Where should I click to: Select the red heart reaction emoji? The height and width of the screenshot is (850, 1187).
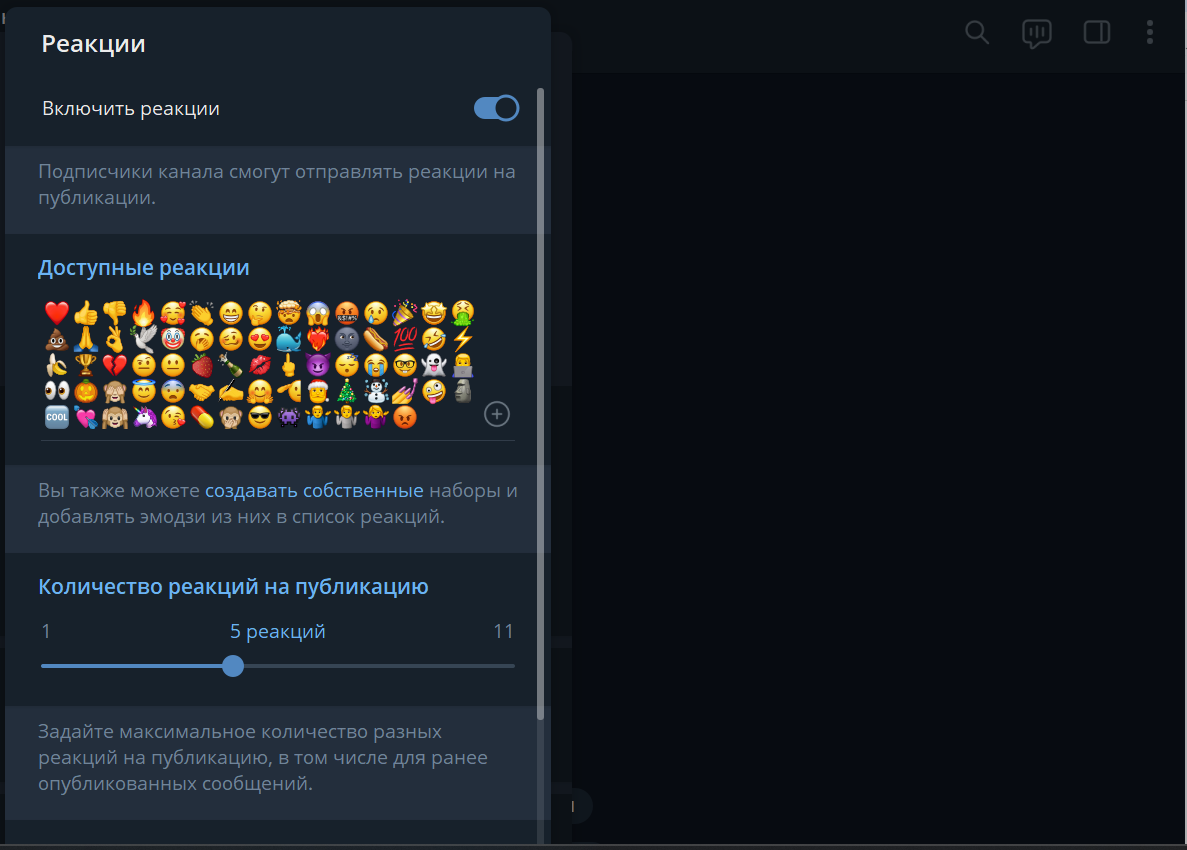point(57,313)
